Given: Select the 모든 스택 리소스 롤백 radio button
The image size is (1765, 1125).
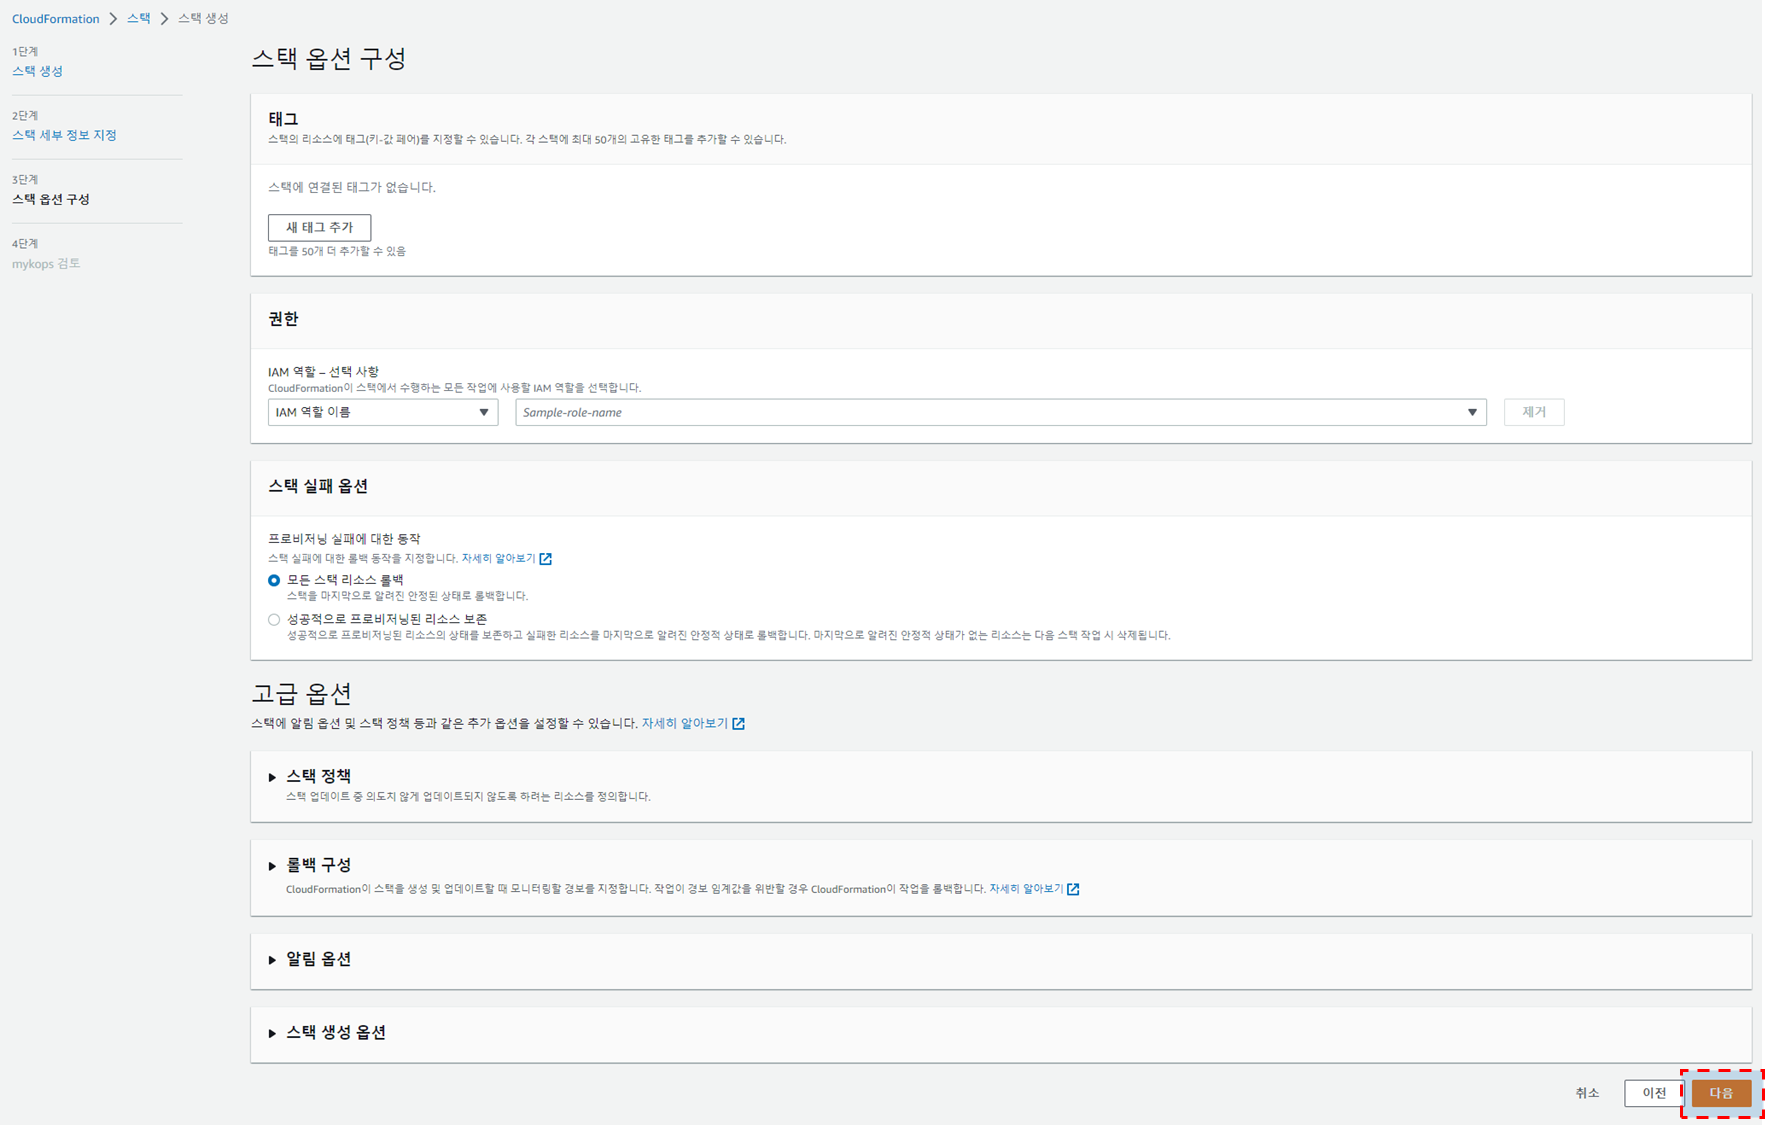Looking at the screenshot, I should point(274,580).
